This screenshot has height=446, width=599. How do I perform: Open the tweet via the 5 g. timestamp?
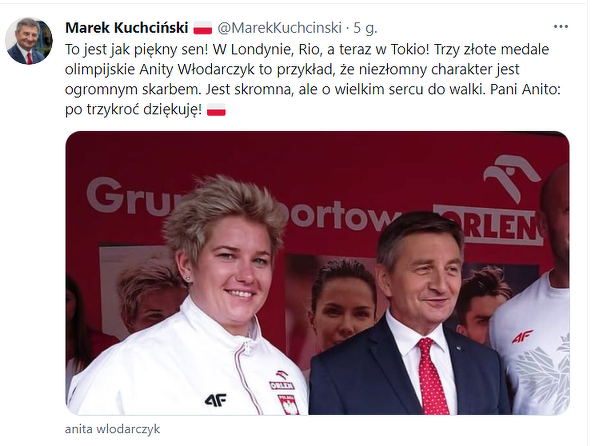click(x=365, y=28)
